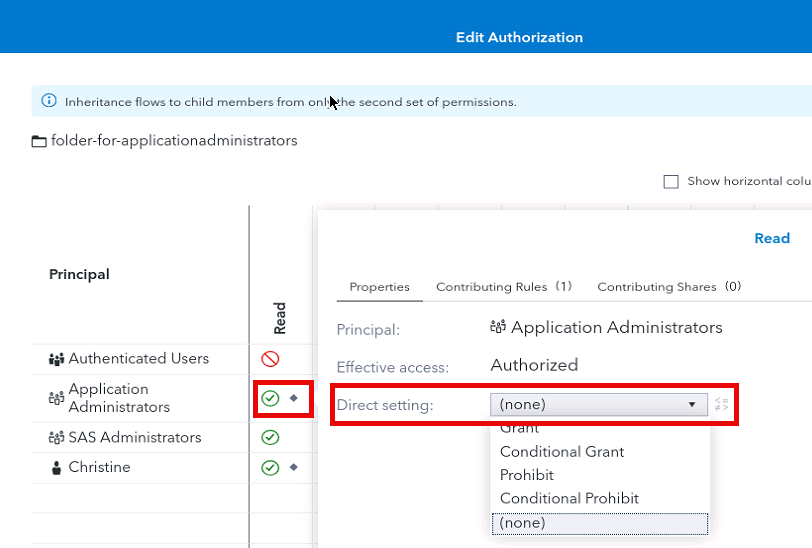812x548 pixels.
Task: Click the user icon next to Christine
Action: point(56,468)
